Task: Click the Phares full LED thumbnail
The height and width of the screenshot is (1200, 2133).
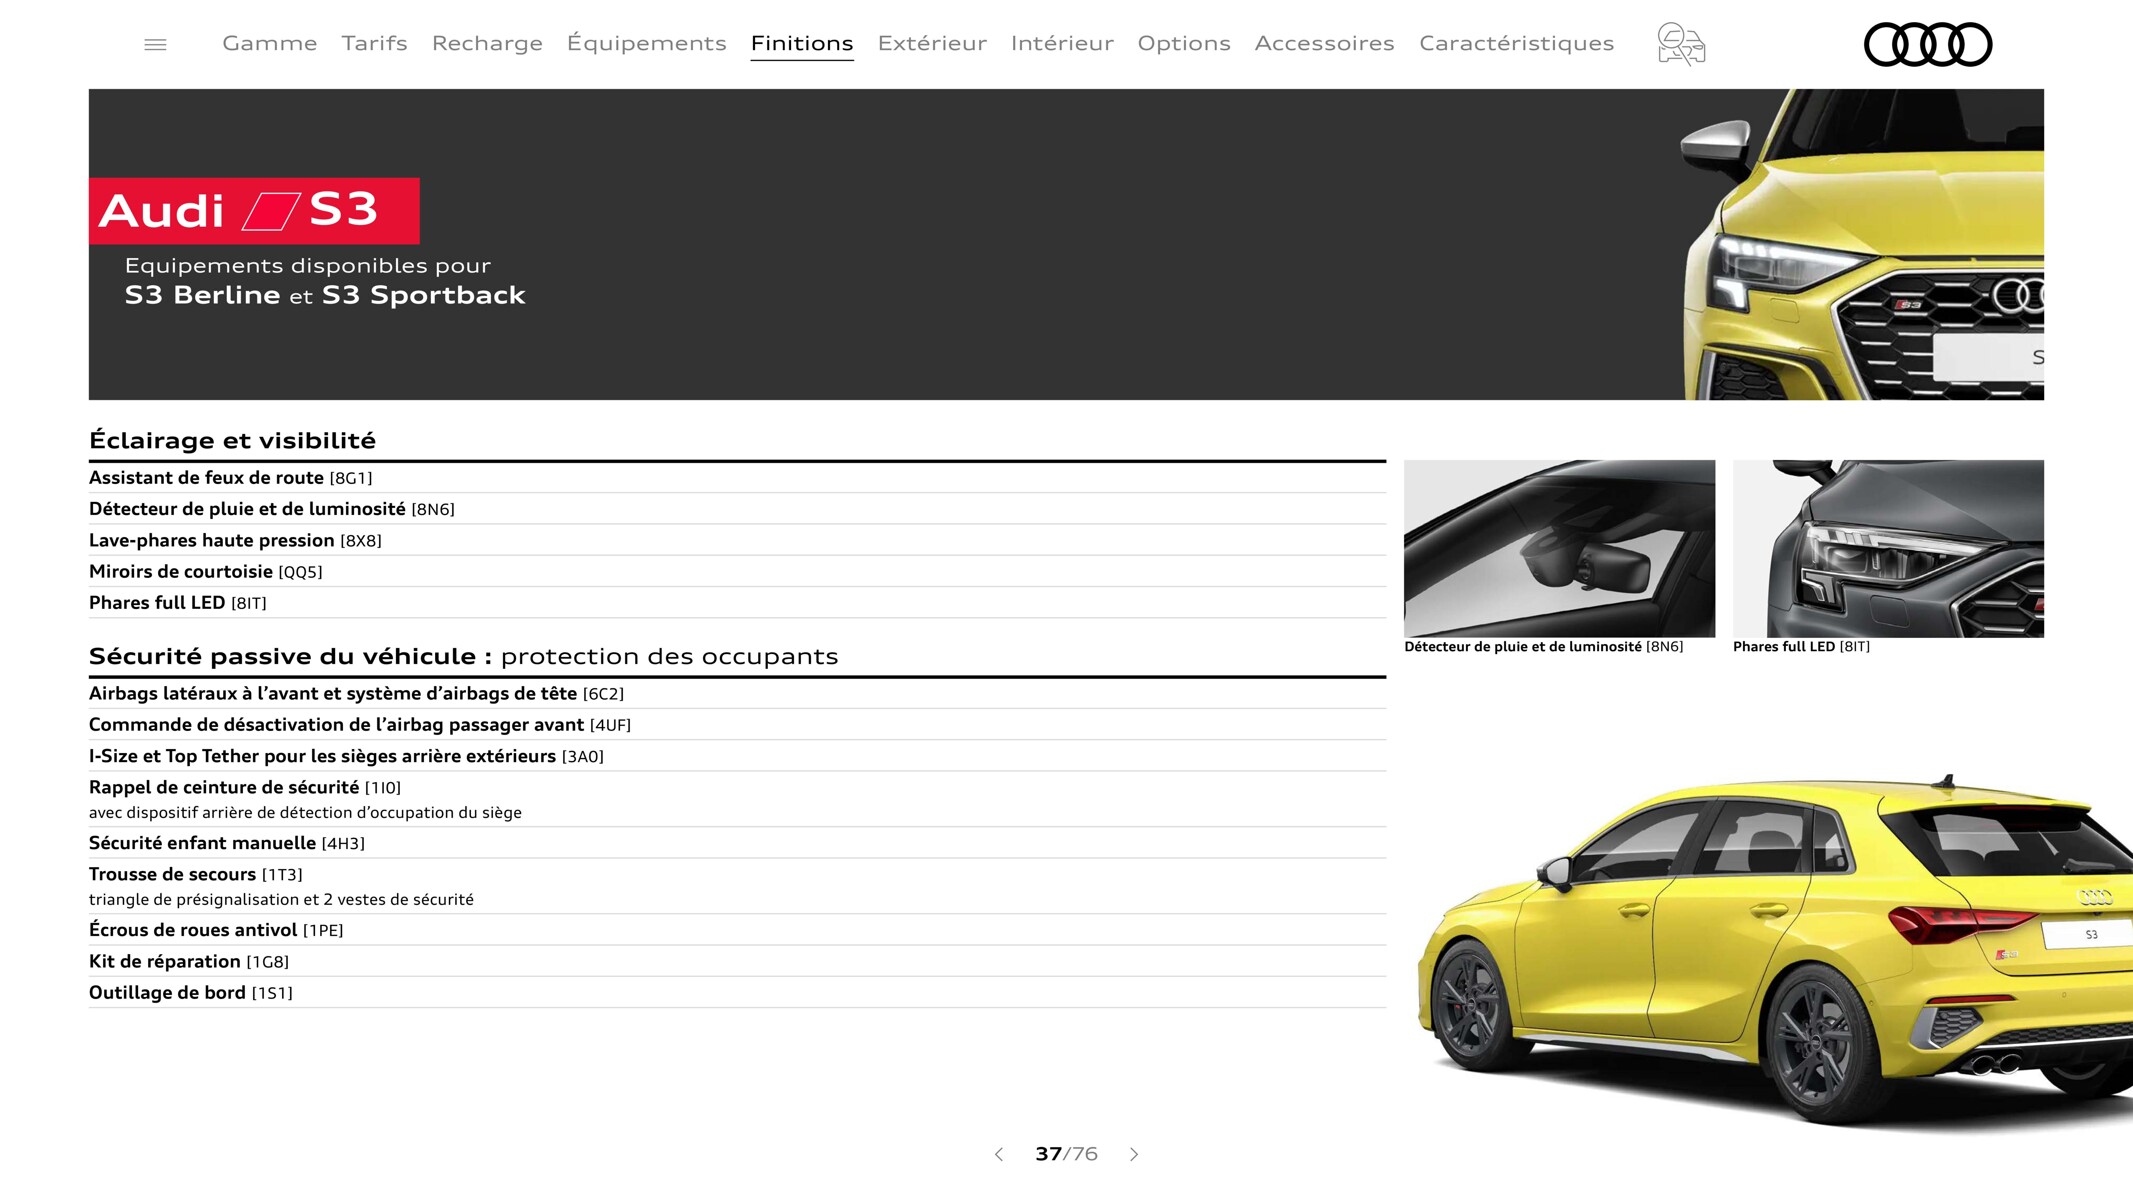Action: tap(1888, 548)
